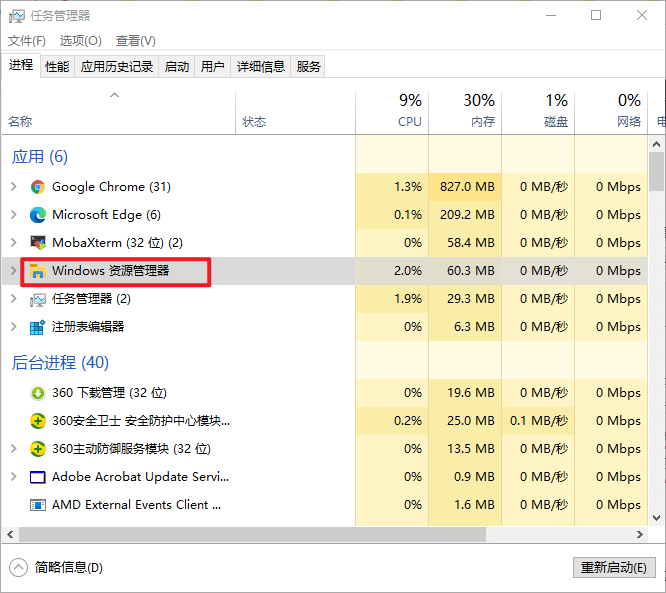
Task: Click the horizontal scrollbar thumb
Action: [x=252, y=535]
